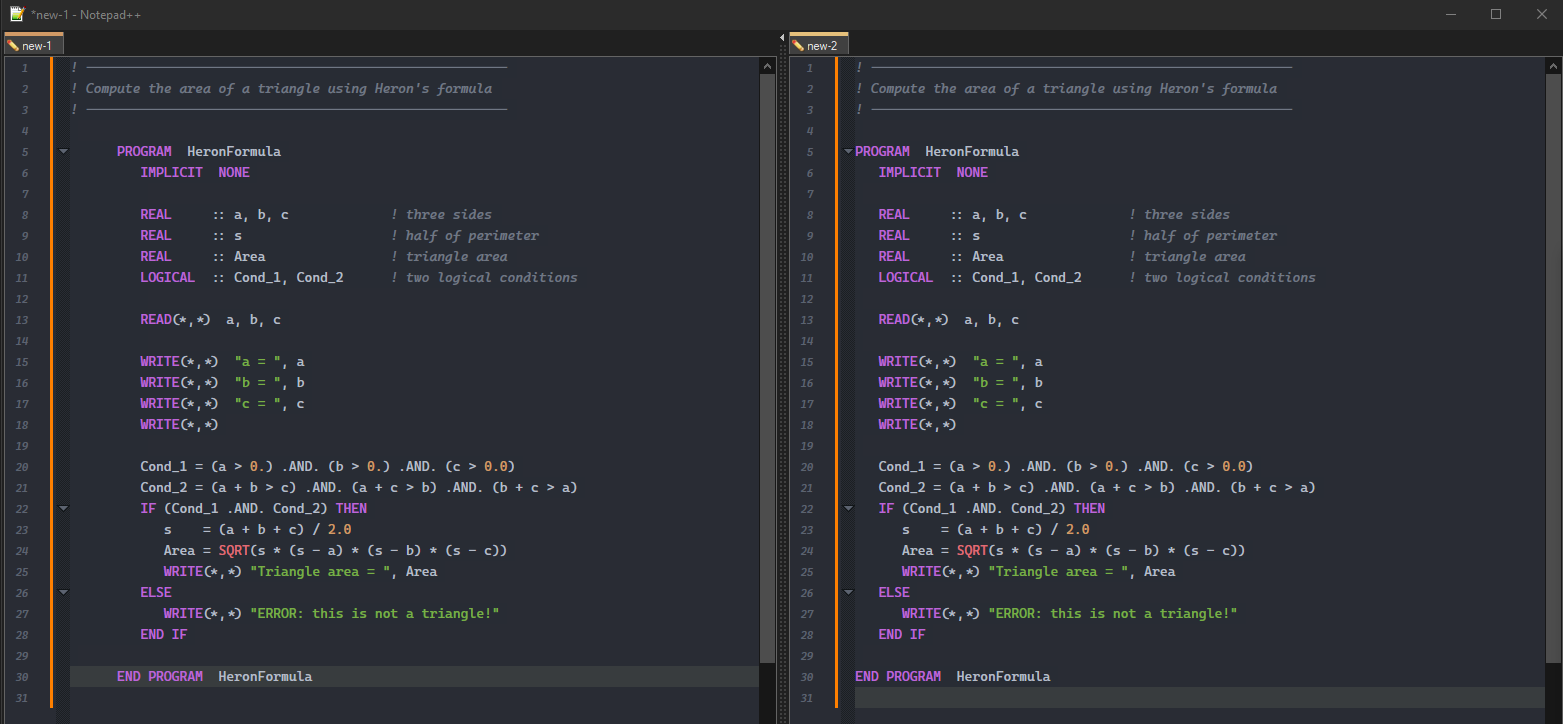Click "PROGRAM HeronFormula" on line 5 in new-1
Image resolution: width=1563 pixels, height=724 pixels.
[x=199, y=152]
